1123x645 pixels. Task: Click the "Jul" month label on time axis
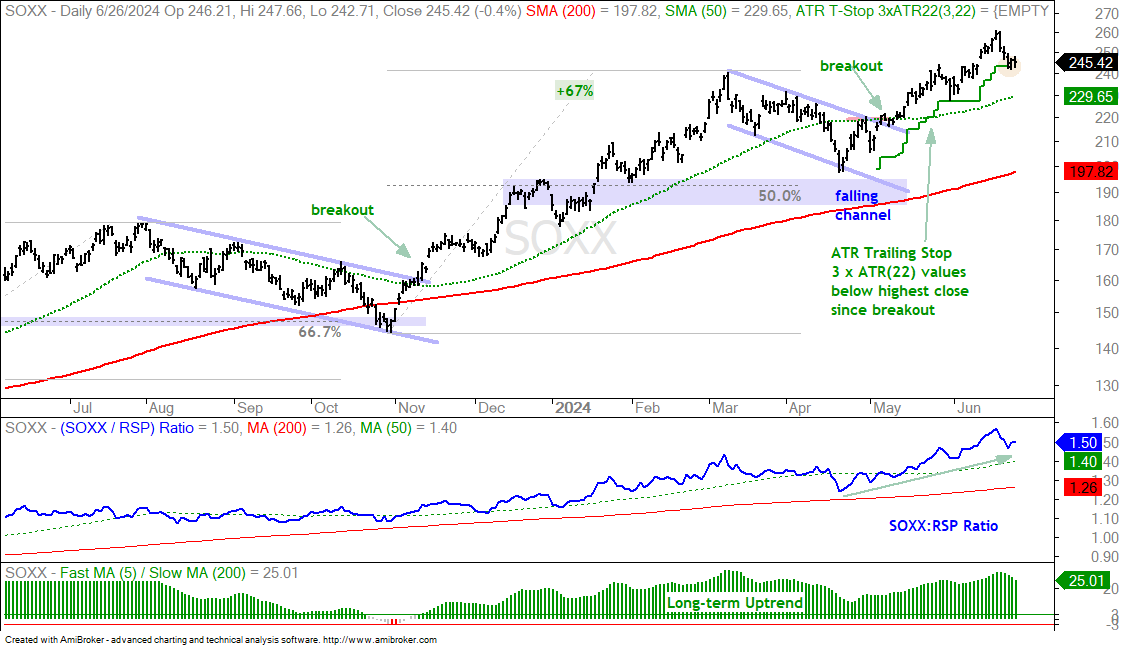pos(82,408)
